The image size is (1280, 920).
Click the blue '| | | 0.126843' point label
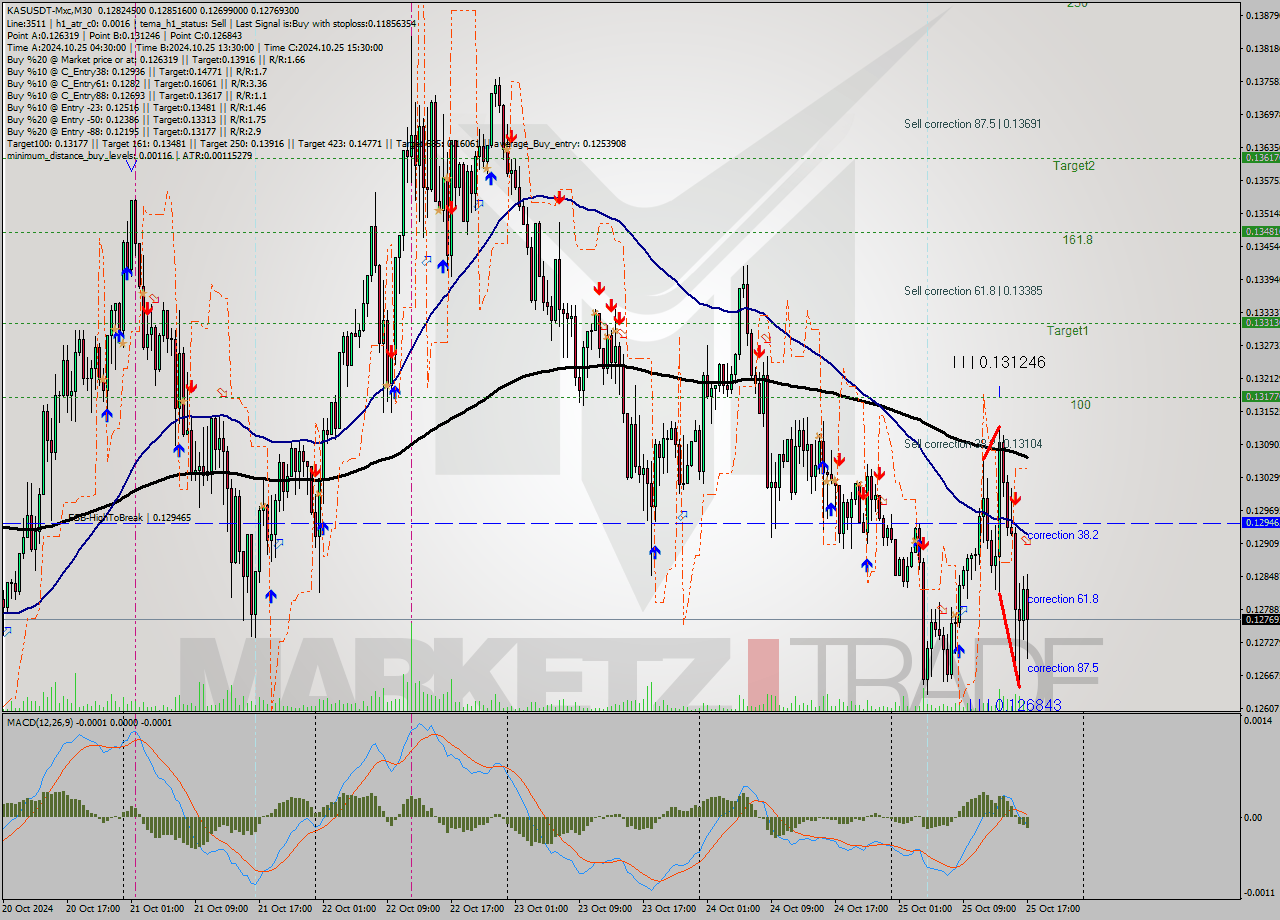(1014, 705)
